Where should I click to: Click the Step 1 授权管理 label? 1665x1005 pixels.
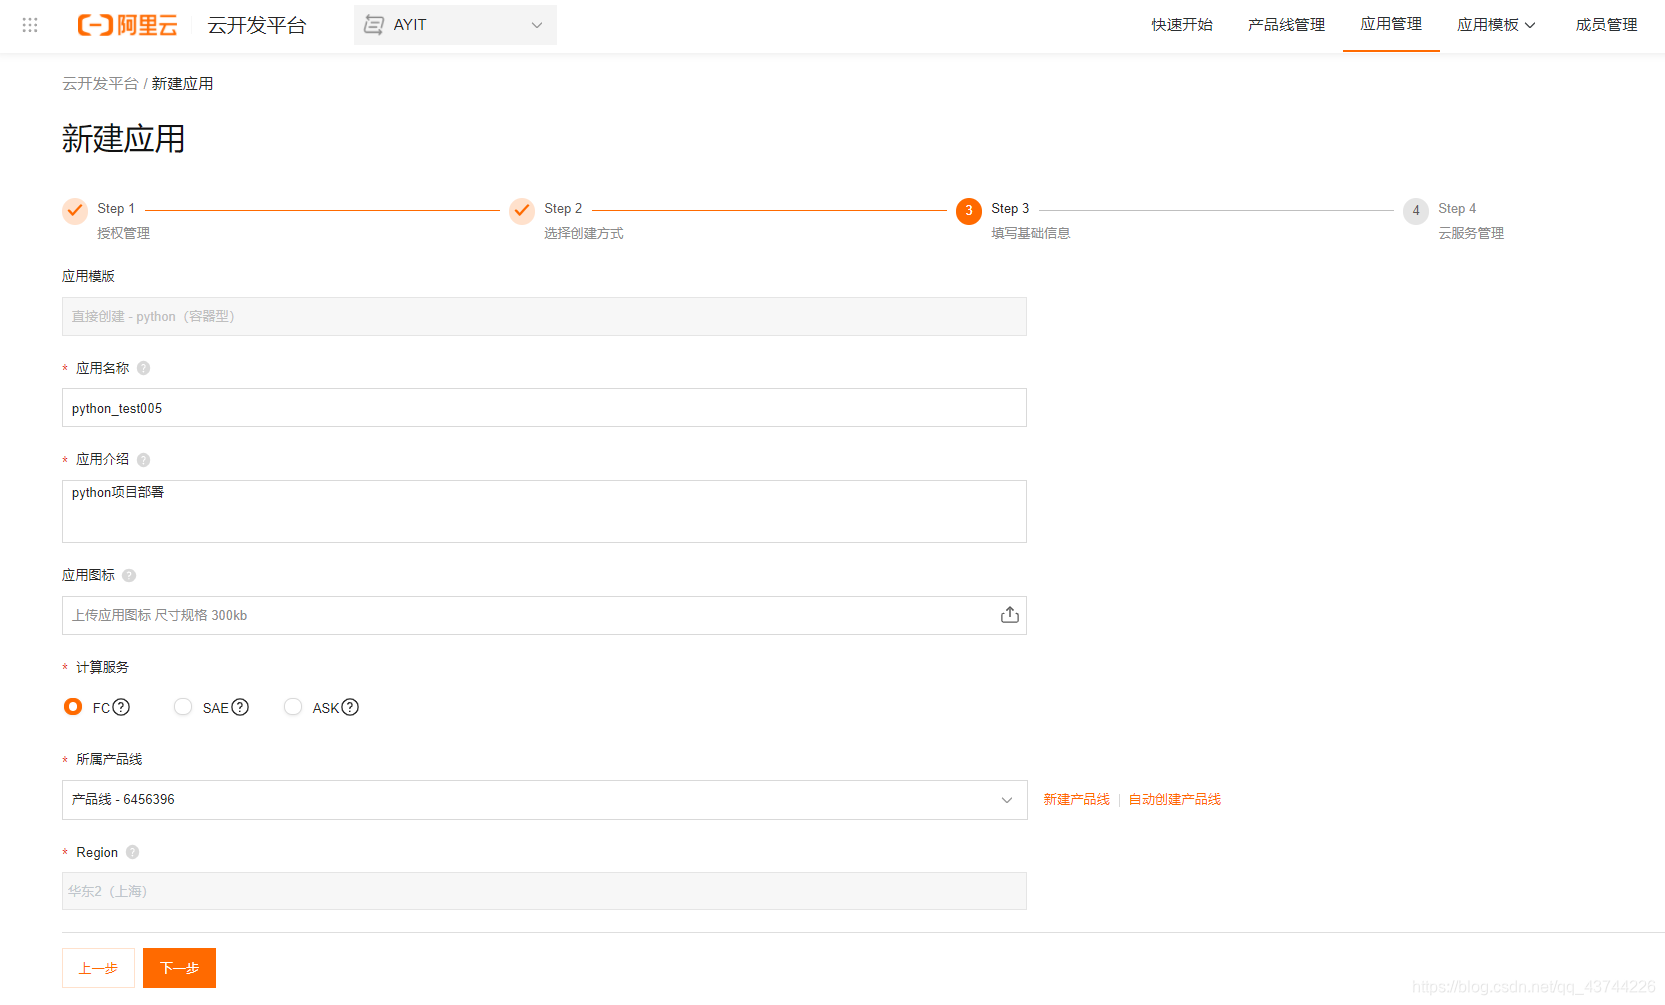click(x=123, y=233)
